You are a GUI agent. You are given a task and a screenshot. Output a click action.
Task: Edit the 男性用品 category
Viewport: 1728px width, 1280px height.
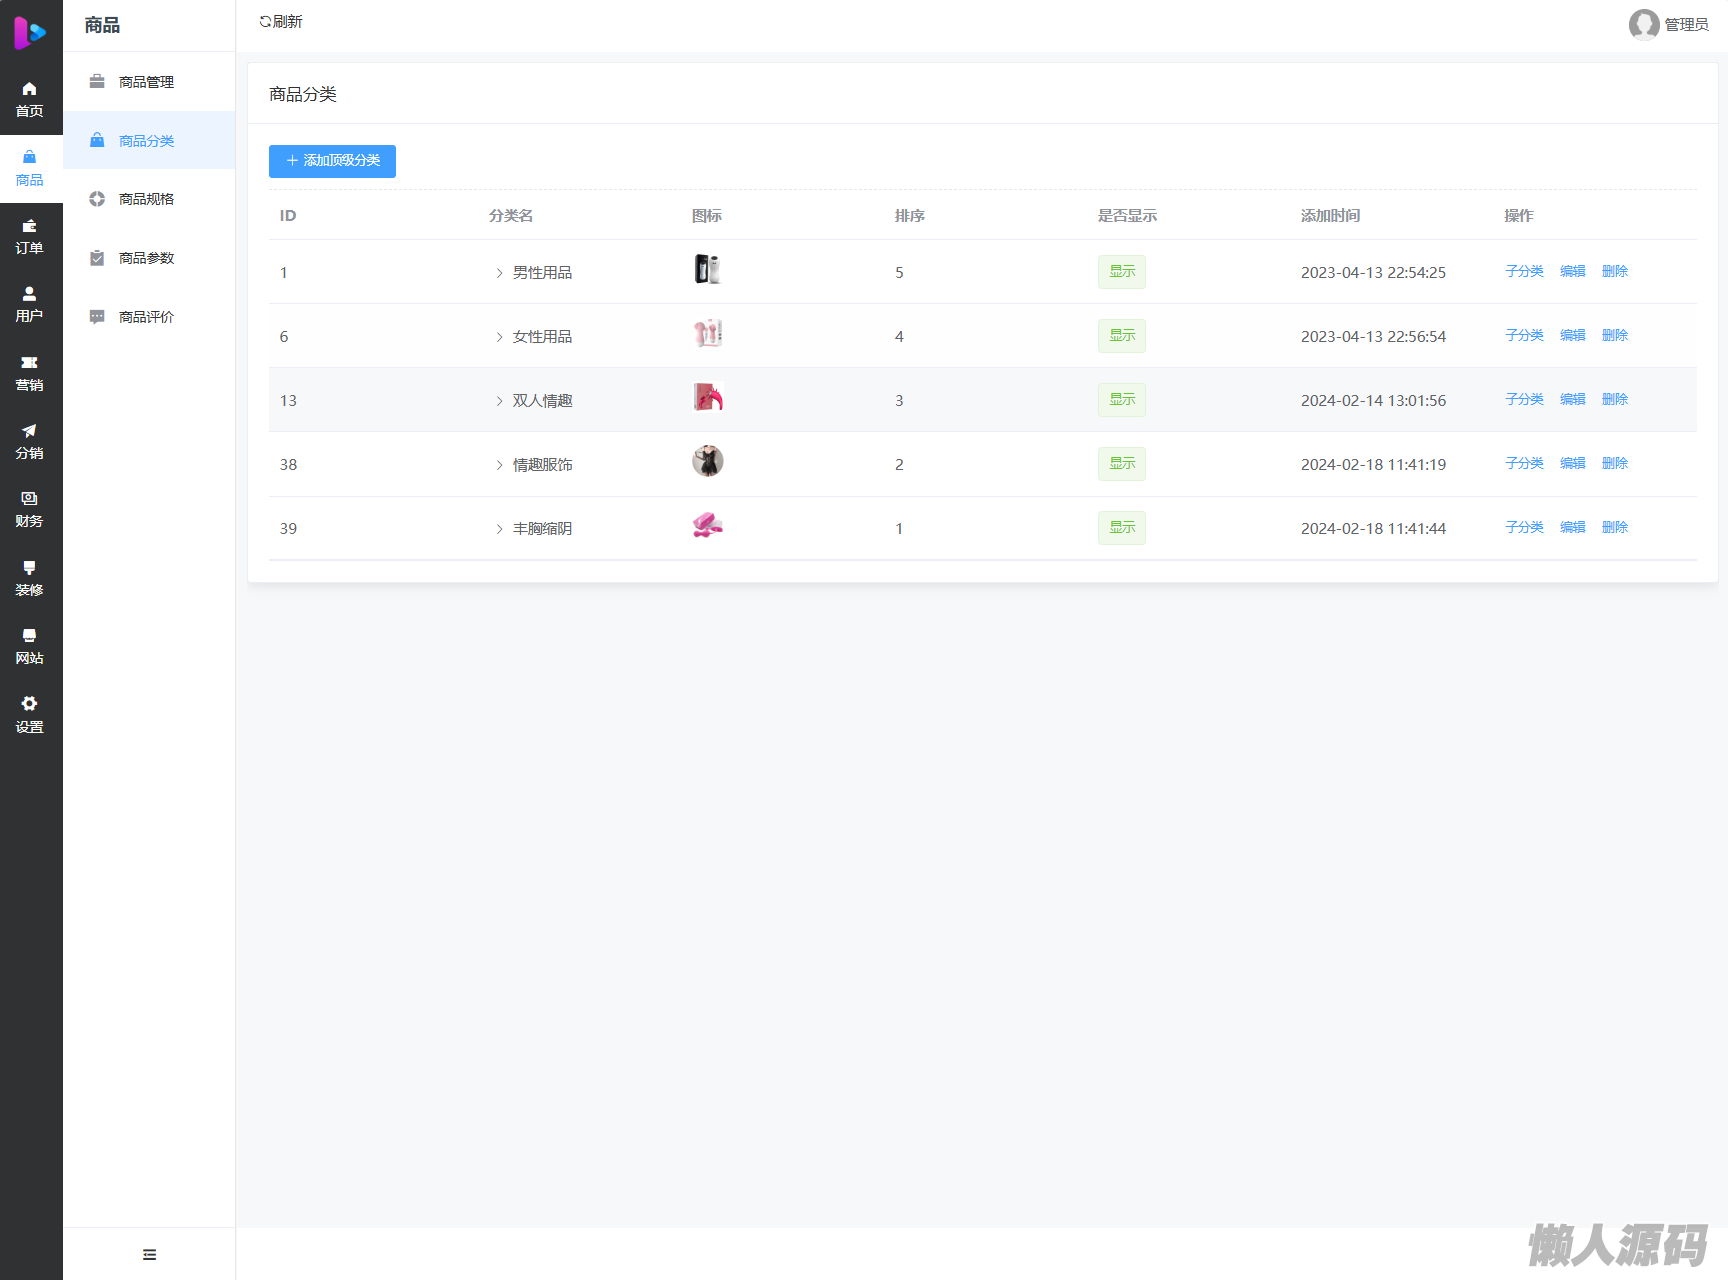click(1573, 271)
